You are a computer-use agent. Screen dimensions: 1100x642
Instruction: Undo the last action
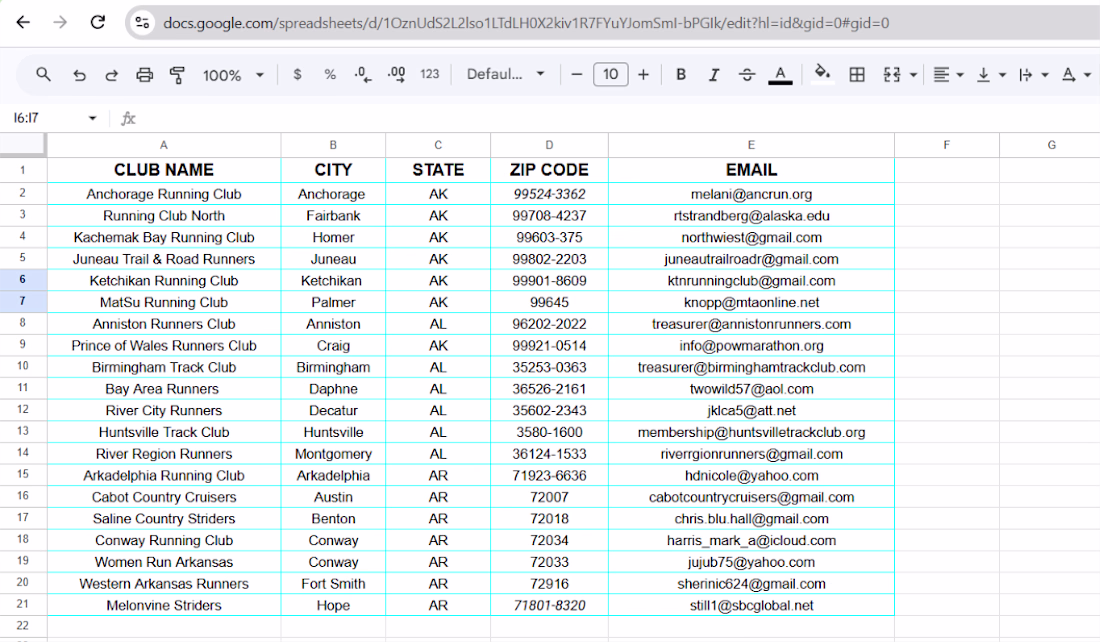pos(79,74)
